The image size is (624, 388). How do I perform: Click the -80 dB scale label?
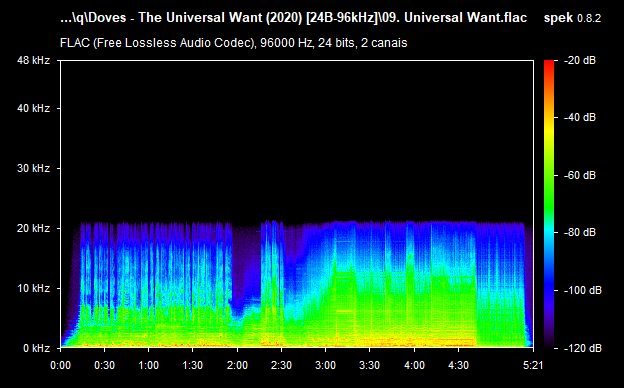point(580,232)
